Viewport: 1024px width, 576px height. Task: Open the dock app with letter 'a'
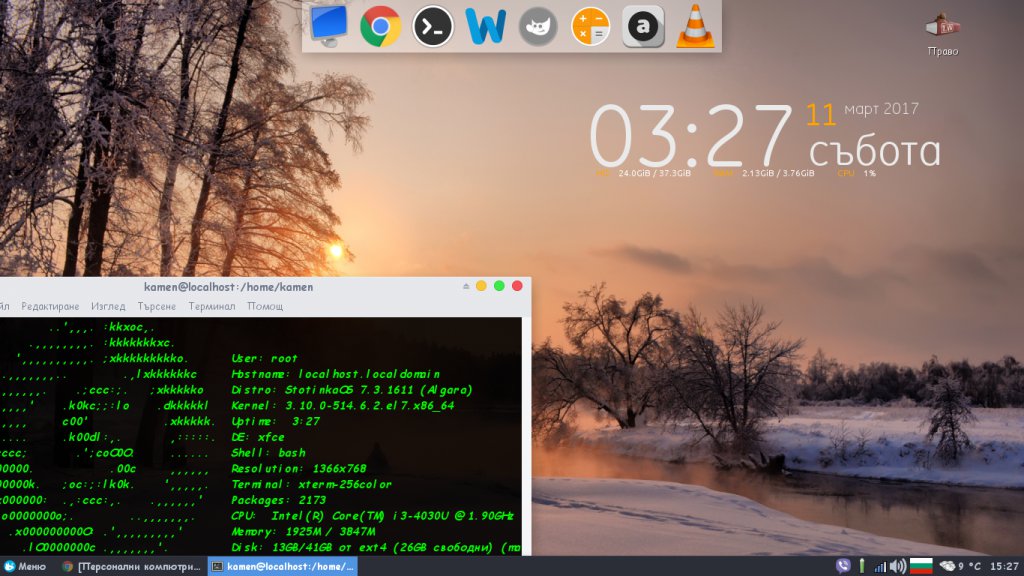pyautogui.click(x=643, y=26)
